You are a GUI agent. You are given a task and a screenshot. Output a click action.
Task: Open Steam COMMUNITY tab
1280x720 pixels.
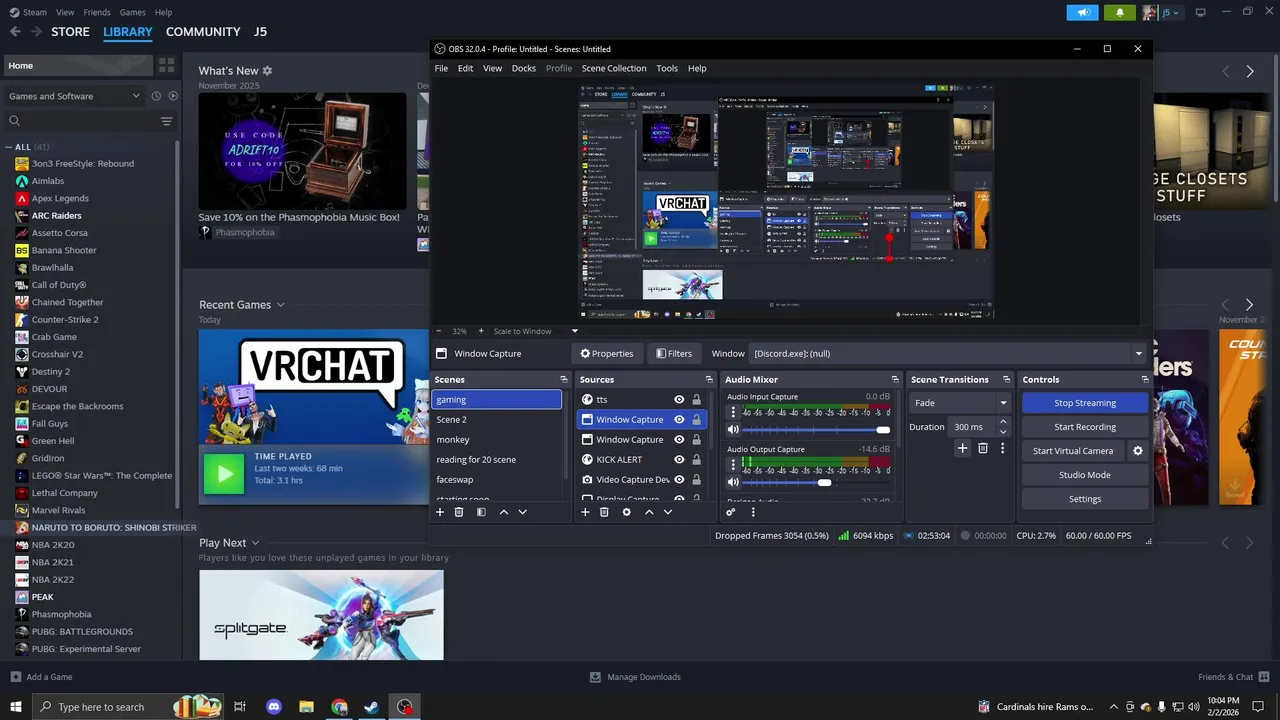point(203,32)
